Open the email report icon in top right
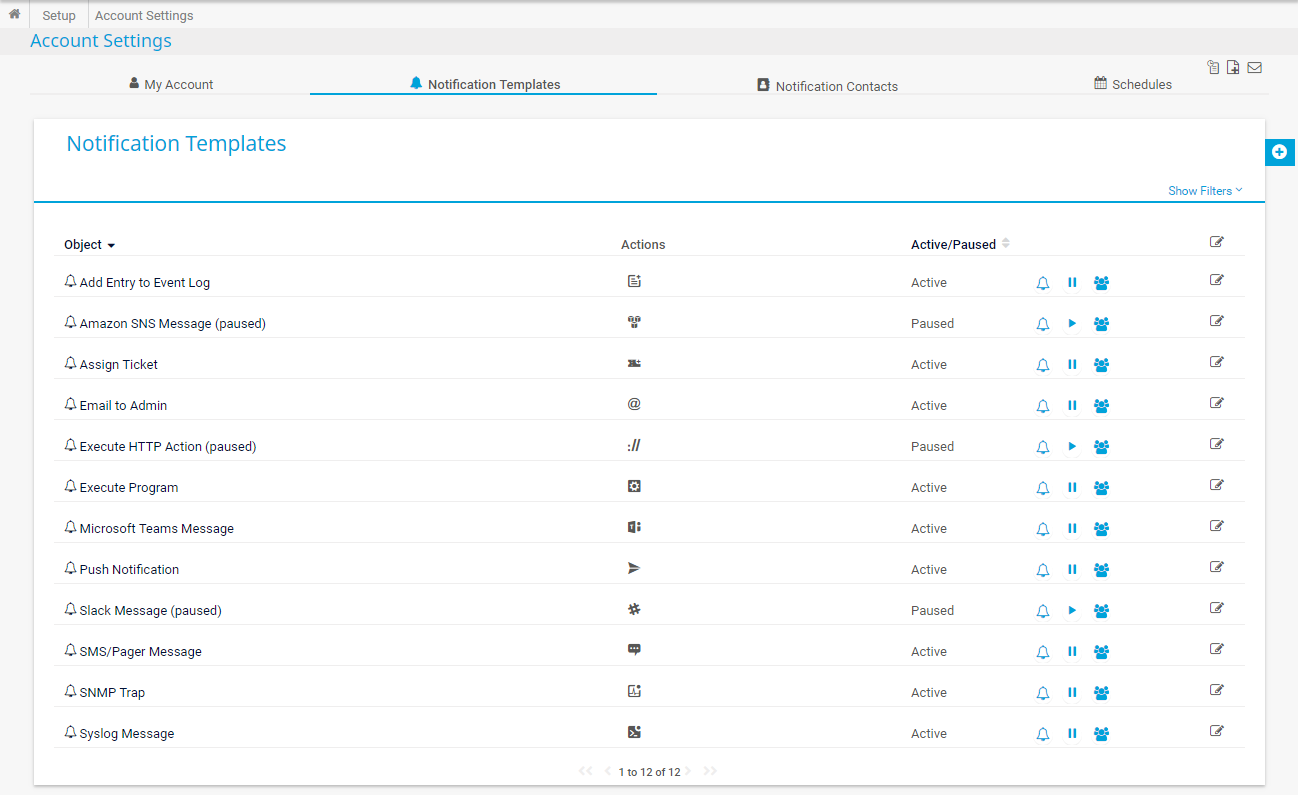1298x795 pixels. pos(1254,67)
